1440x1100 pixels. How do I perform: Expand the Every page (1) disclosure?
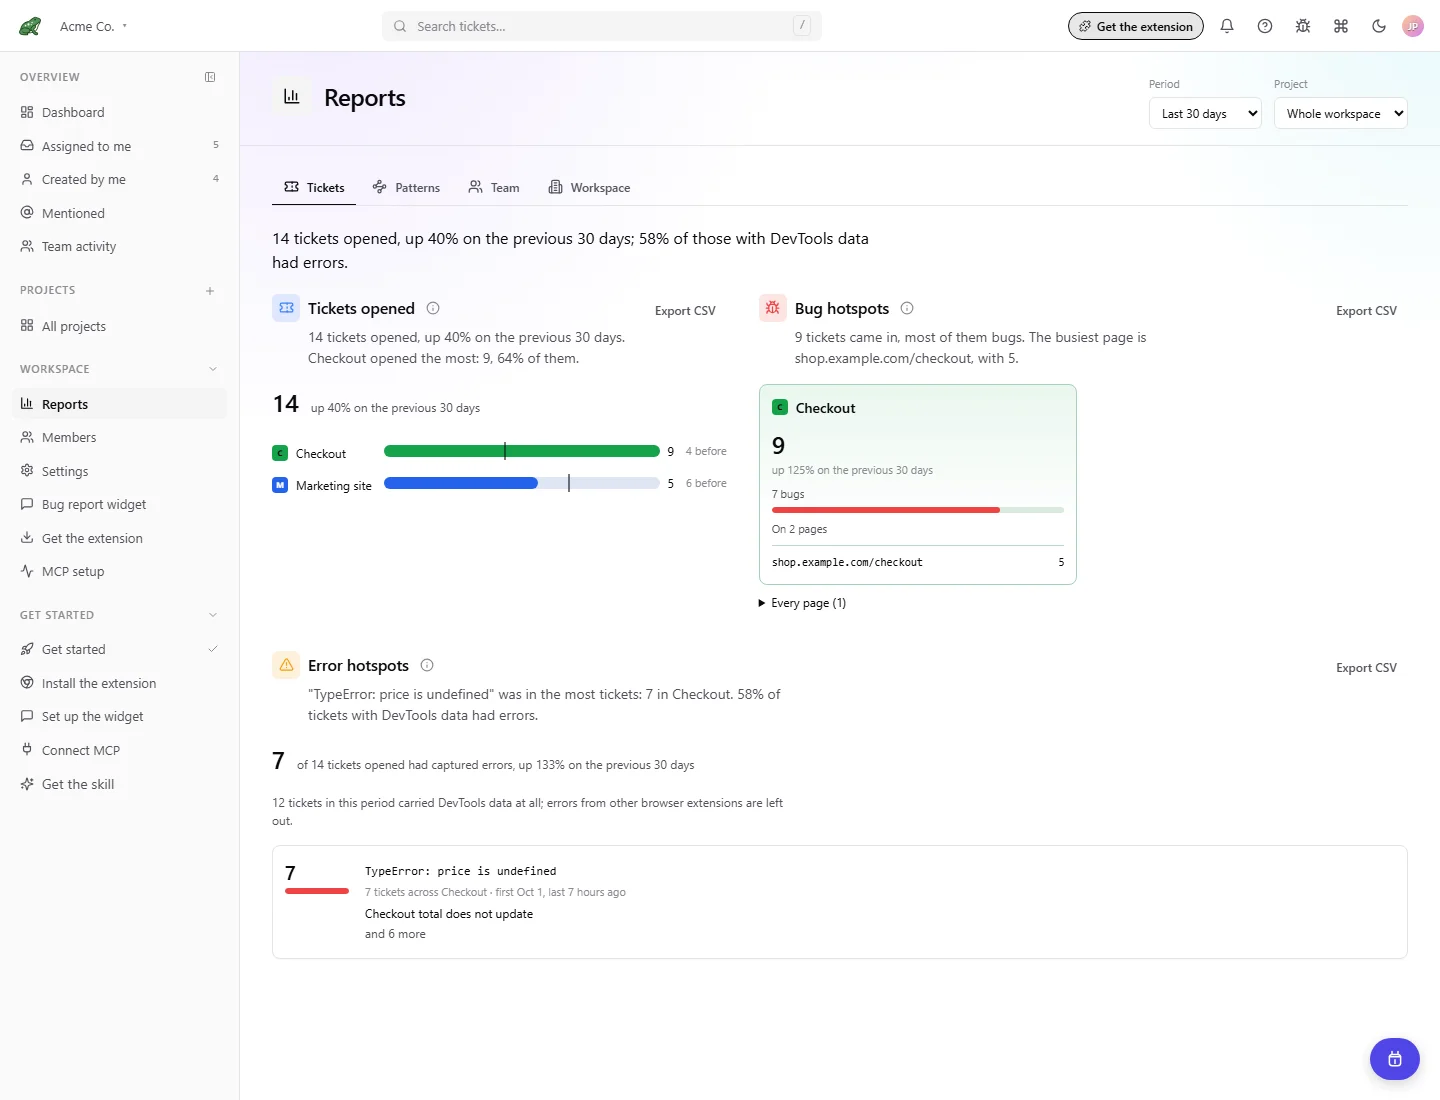(x=802, y=603)
